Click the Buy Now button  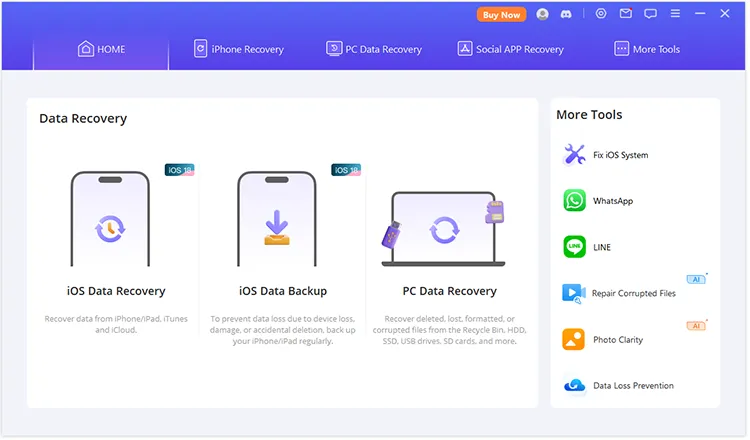coord(501,15)
